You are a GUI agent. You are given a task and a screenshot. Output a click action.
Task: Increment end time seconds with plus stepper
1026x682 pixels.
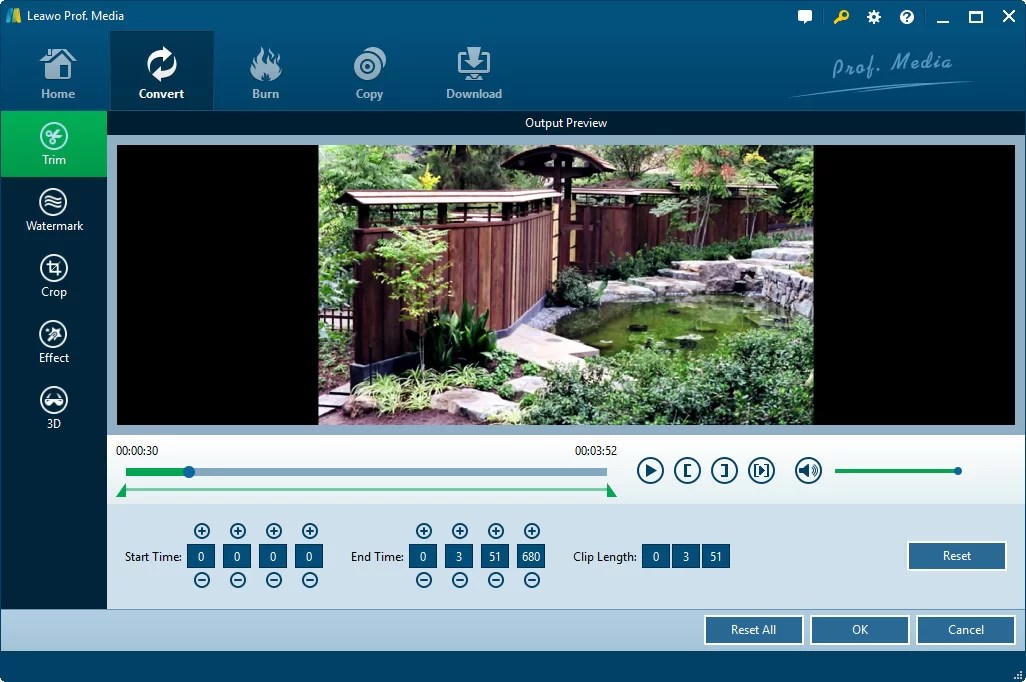point(495,531)
